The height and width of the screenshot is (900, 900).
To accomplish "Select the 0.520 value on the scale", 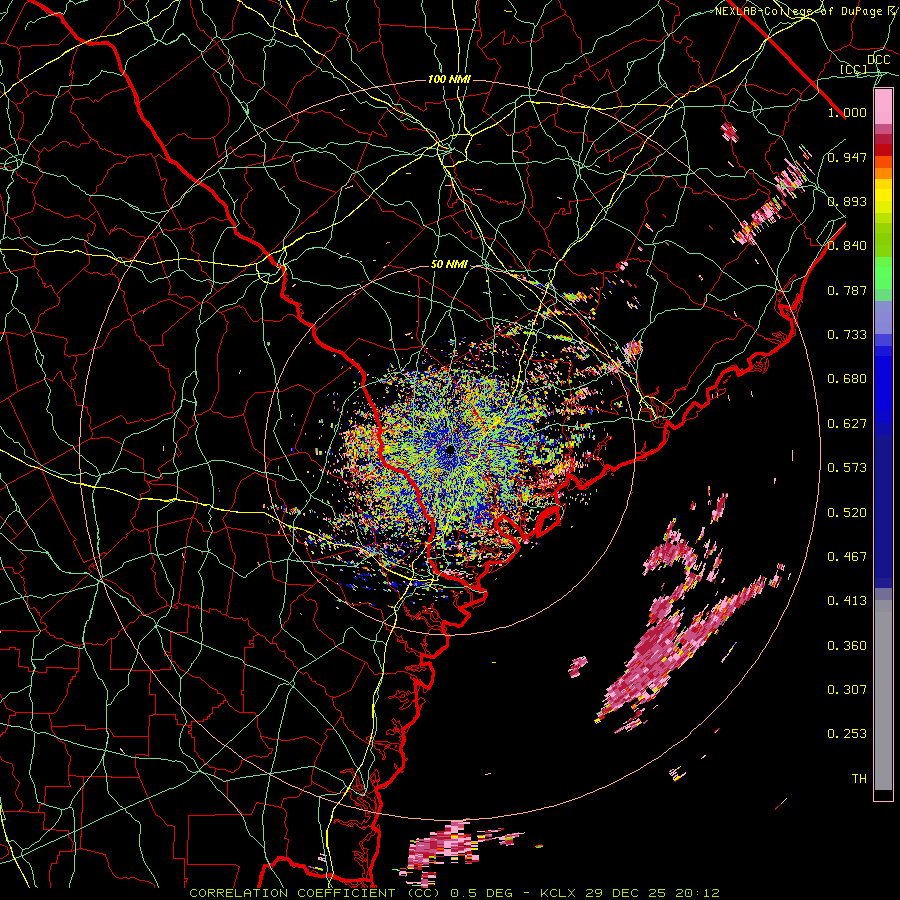I will [847, 513].
